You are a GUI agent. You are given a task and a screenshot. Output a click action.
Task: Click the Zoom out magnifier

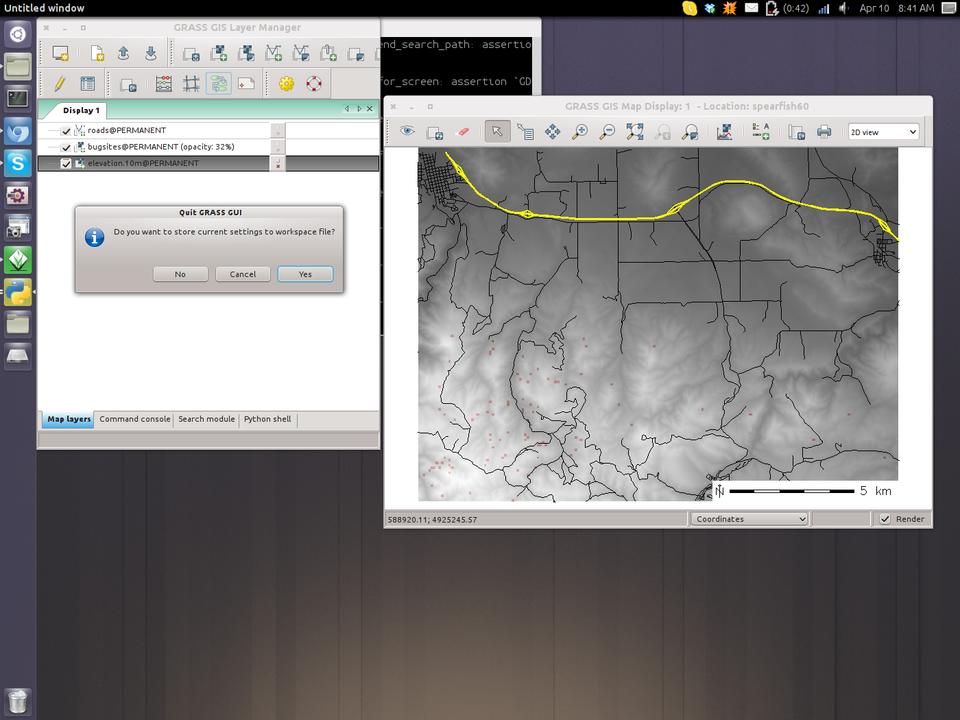pos(606,132)
